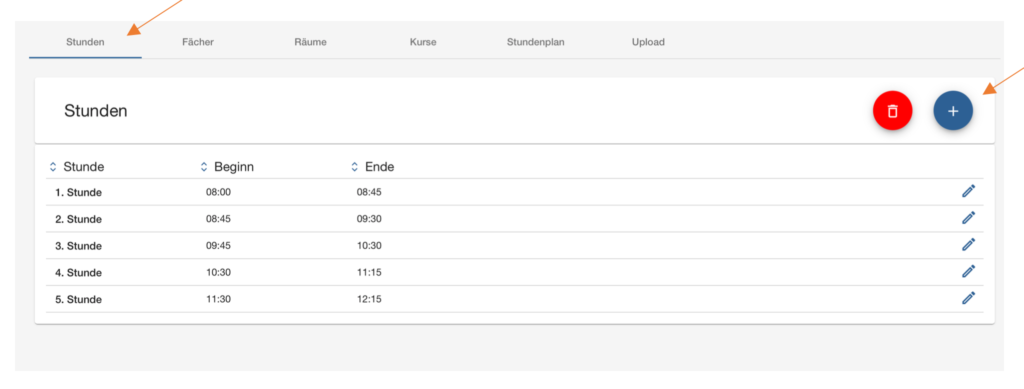Click the Ende column header text
The width and height of the screenshot is (1024, 389).
(379, 167)
